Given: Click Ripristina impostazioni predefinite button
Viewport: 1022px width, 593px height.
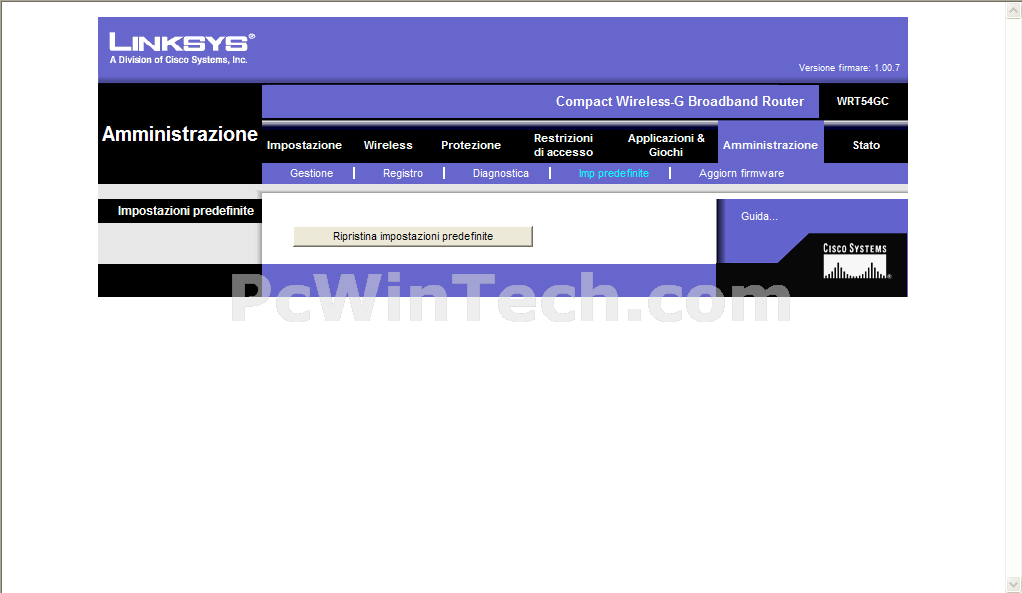Looking at the screenshot, I should tap(413, 237).
